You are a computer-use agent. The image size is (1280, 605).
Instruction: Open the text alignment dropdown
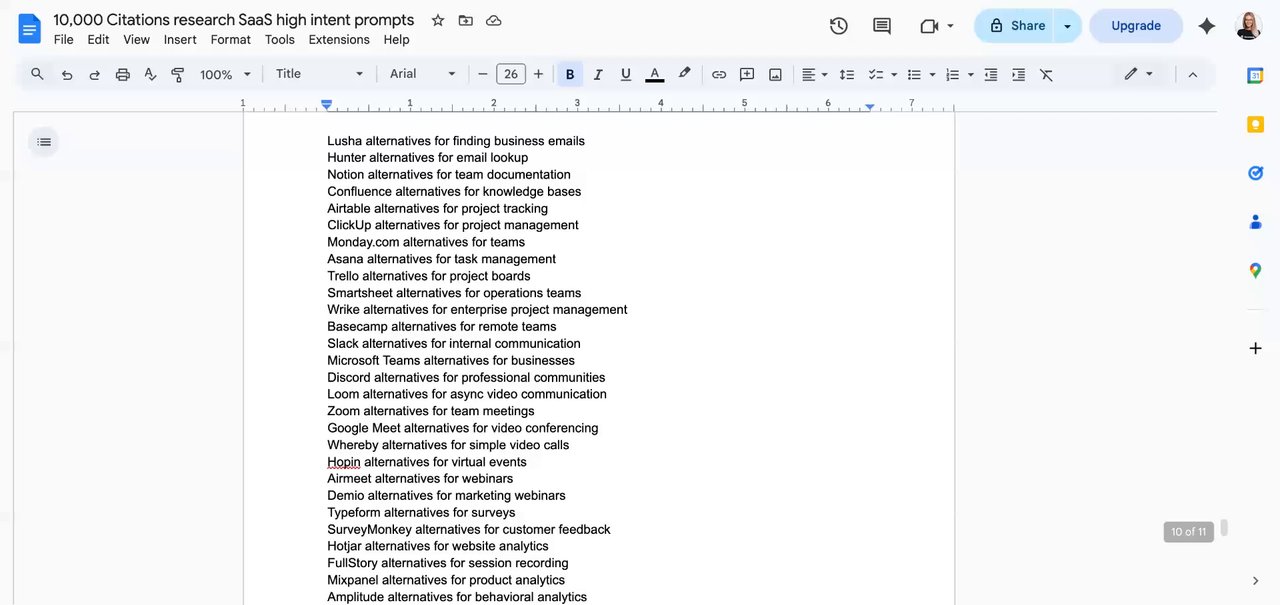pyautogui.click(x=815, y=74)
